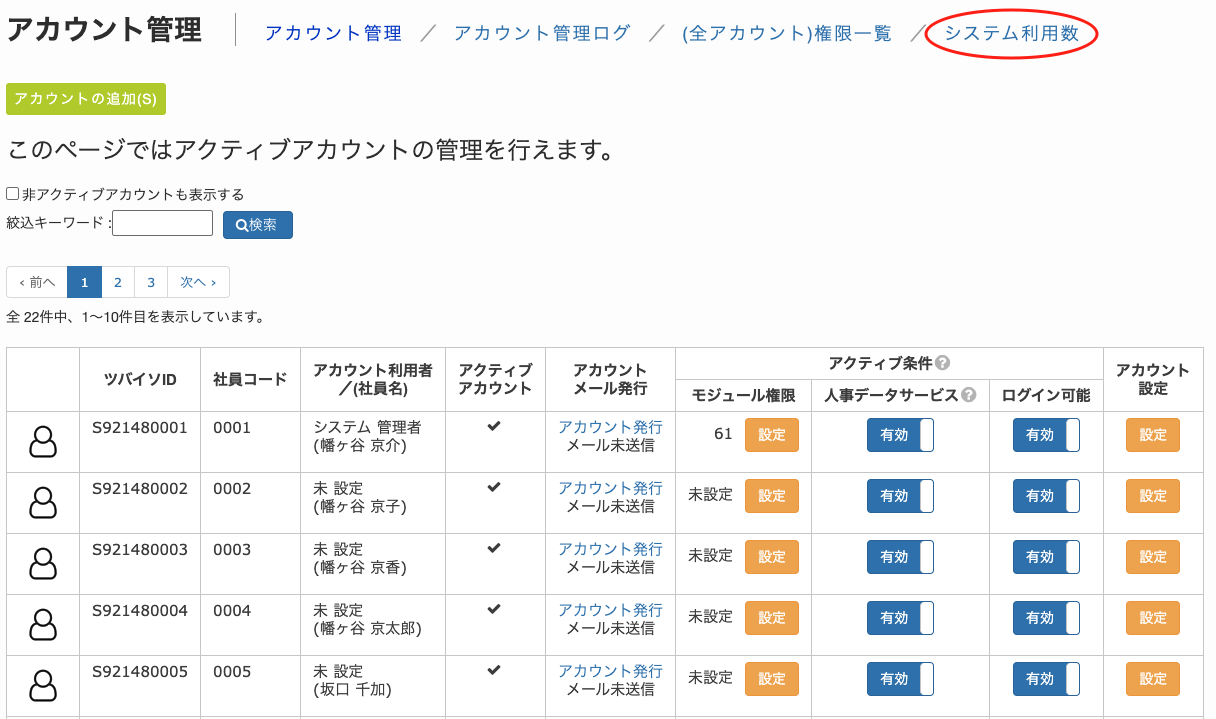Click アカウント発行 link for employee 0003
The image size is (1216, 719).
click(610, 549)
